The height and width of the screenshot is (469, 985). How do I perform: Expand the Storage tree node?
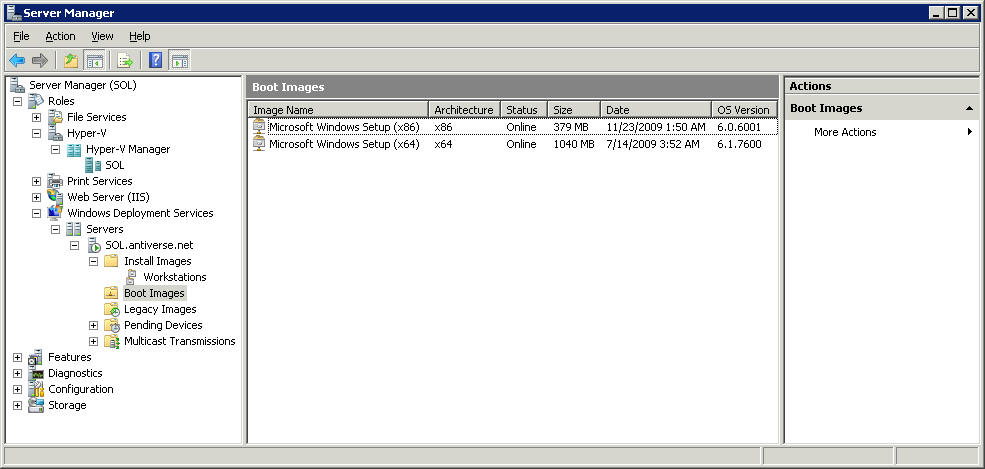pyautogui.click(x=18, y=406)
